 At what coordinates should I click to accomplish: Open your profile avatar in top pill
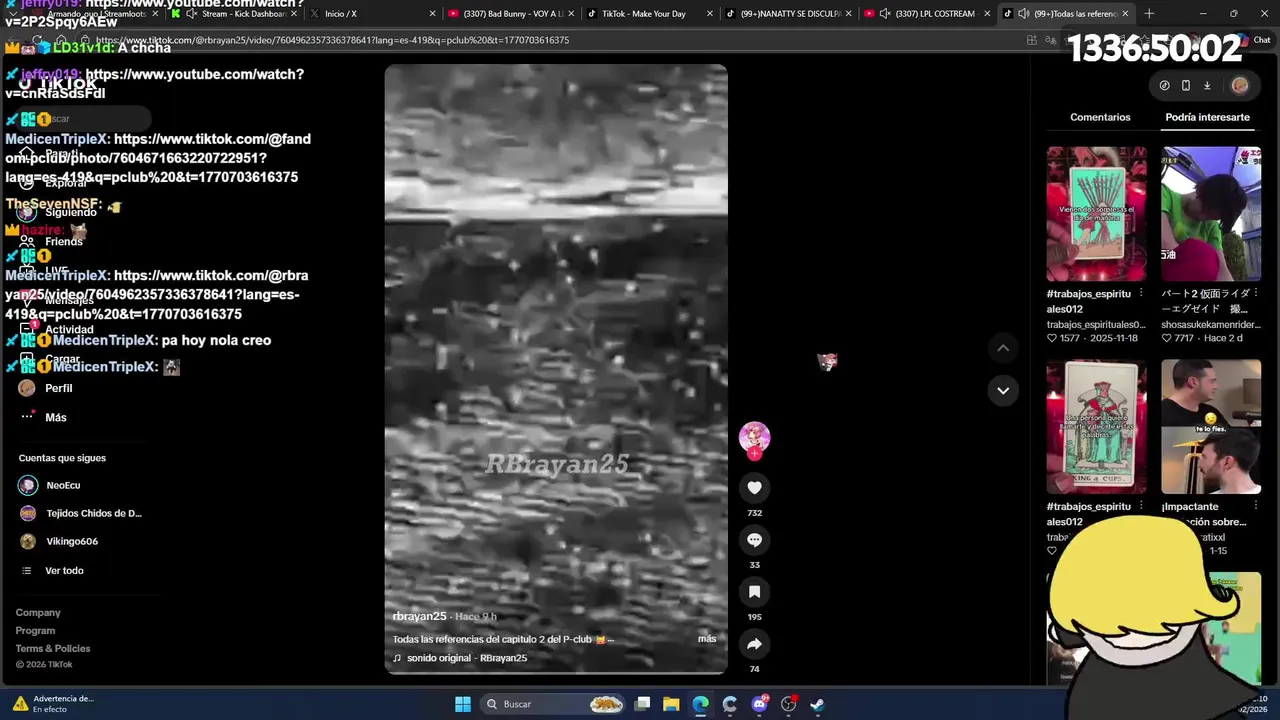pyautogui.click(x=1240, y=86)
